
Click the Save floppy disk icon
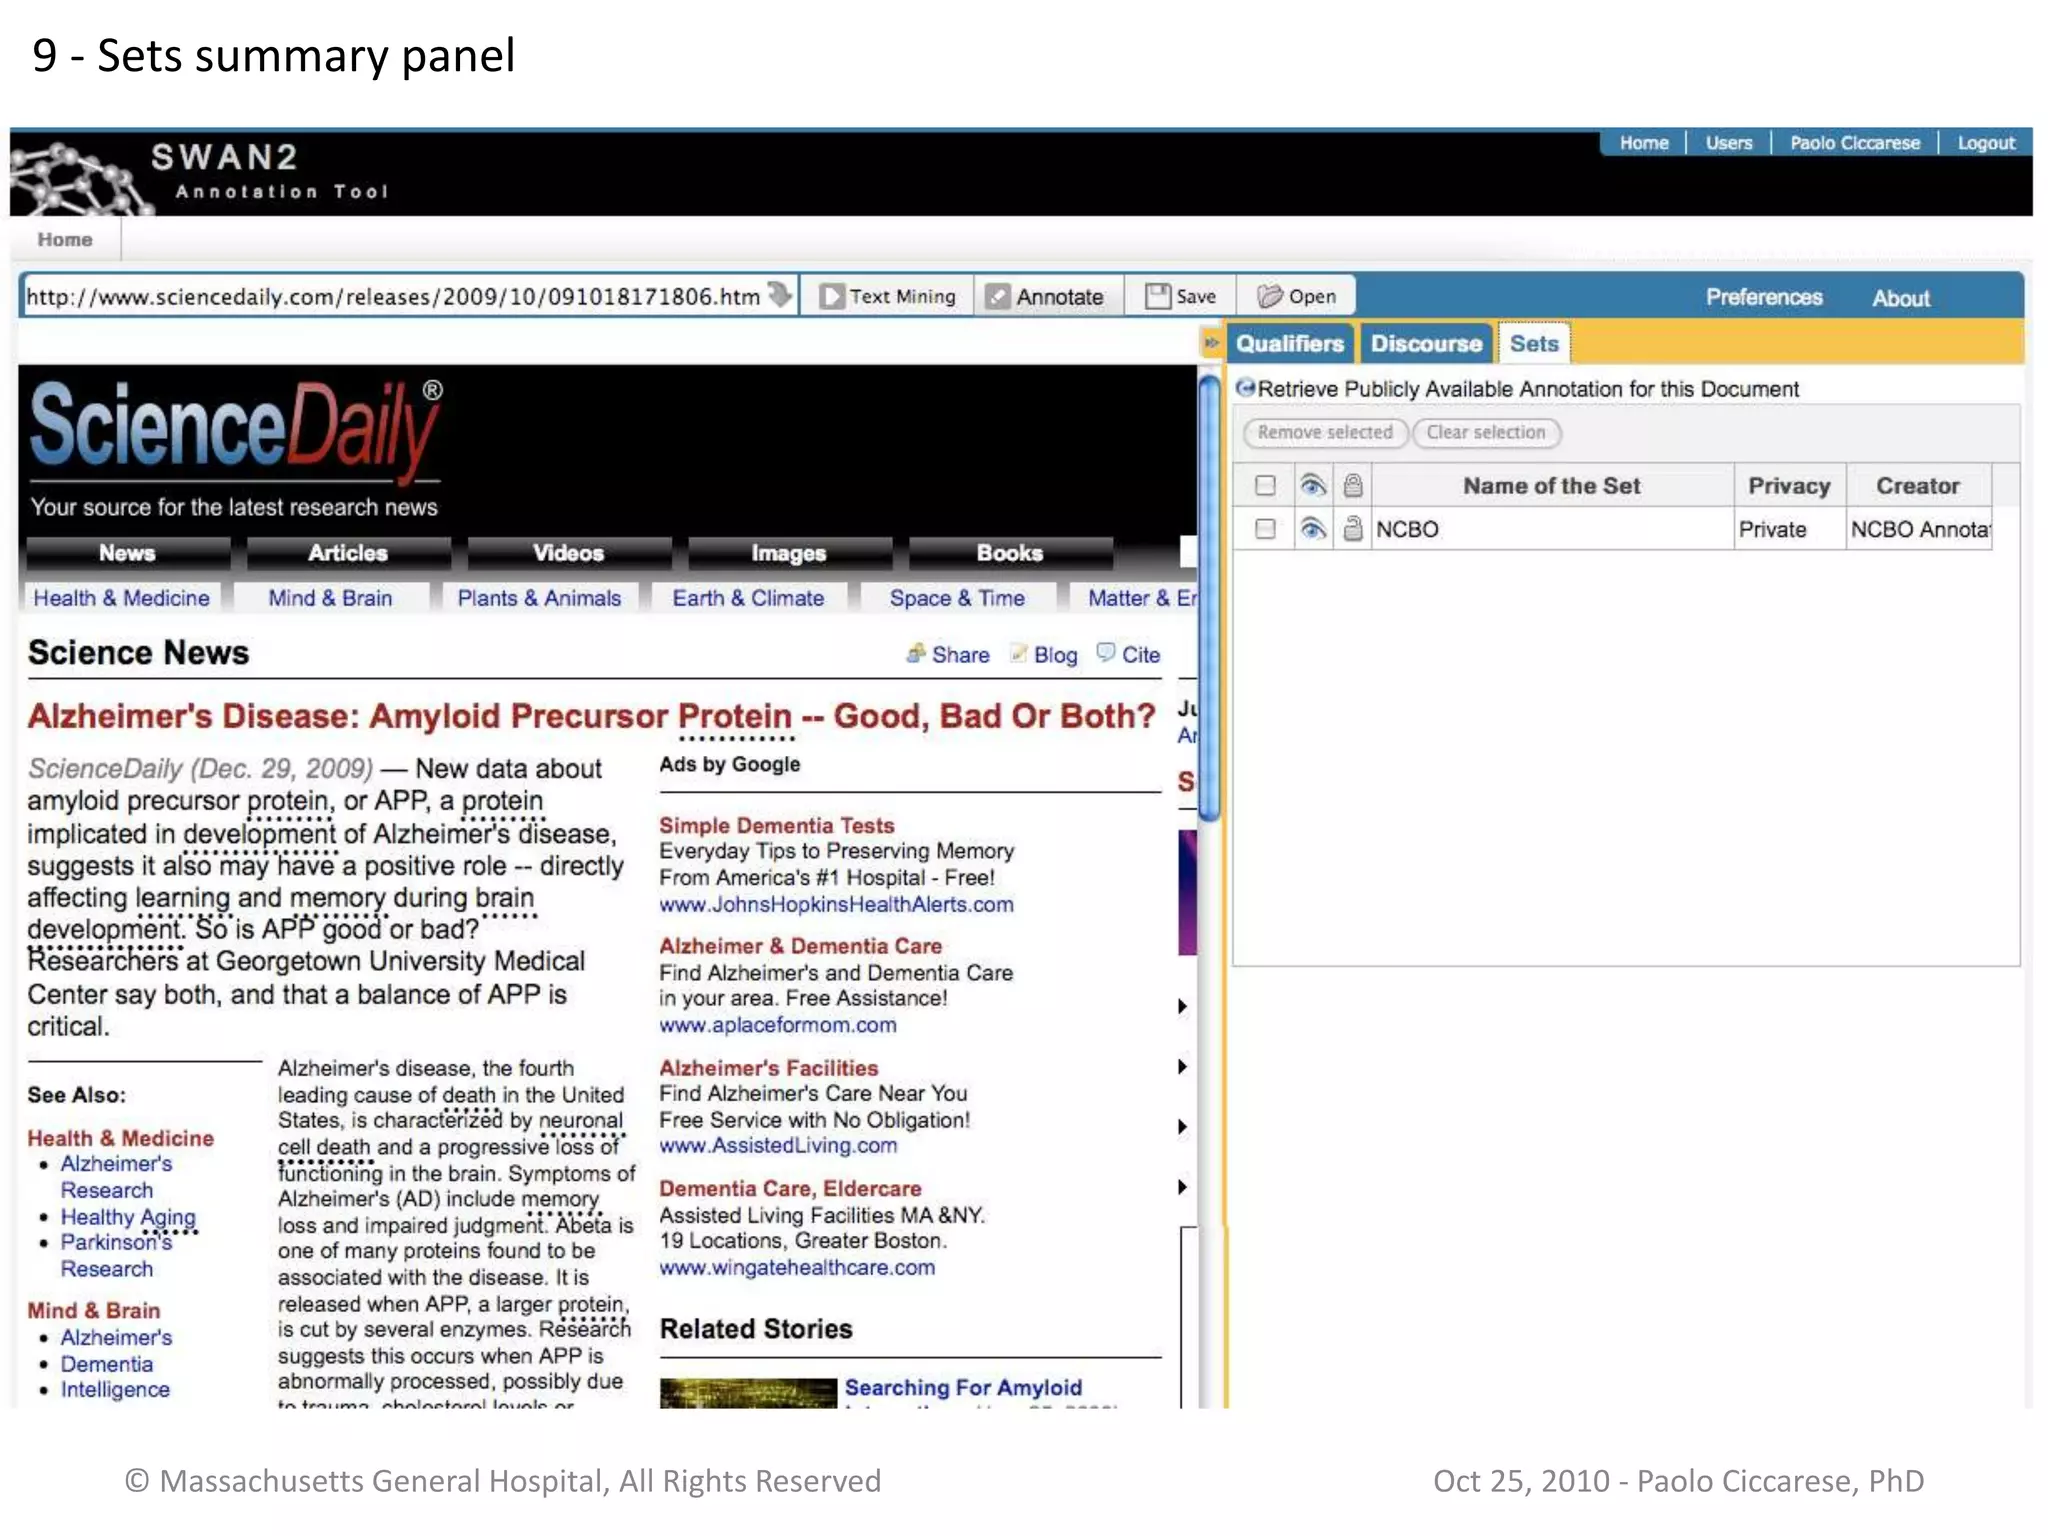point(1157,296)
